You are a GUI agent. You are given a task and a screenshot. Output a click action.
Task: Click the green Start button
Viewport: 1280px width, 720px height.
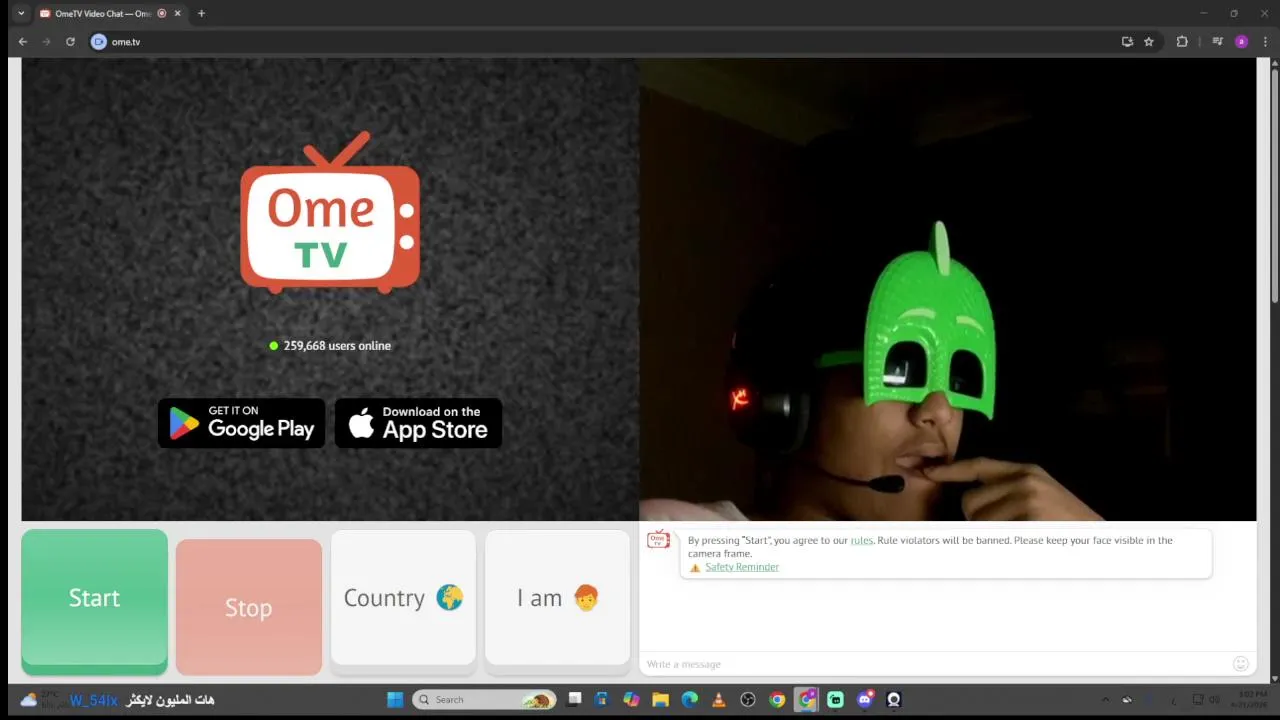click(x=94, y=600)
